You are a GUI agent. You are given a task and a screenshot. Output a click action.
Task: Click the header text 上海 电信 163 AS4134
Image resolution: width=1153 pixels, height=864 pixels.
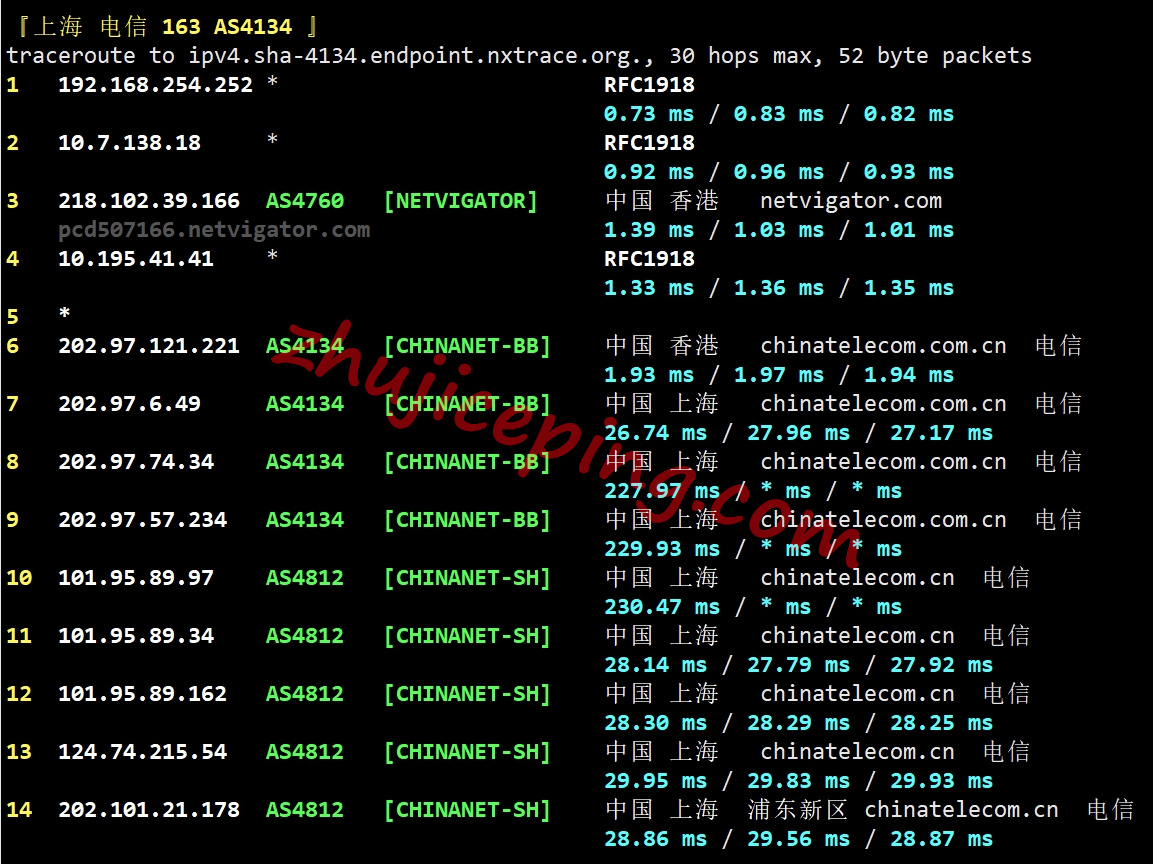(x=163, y=27)
